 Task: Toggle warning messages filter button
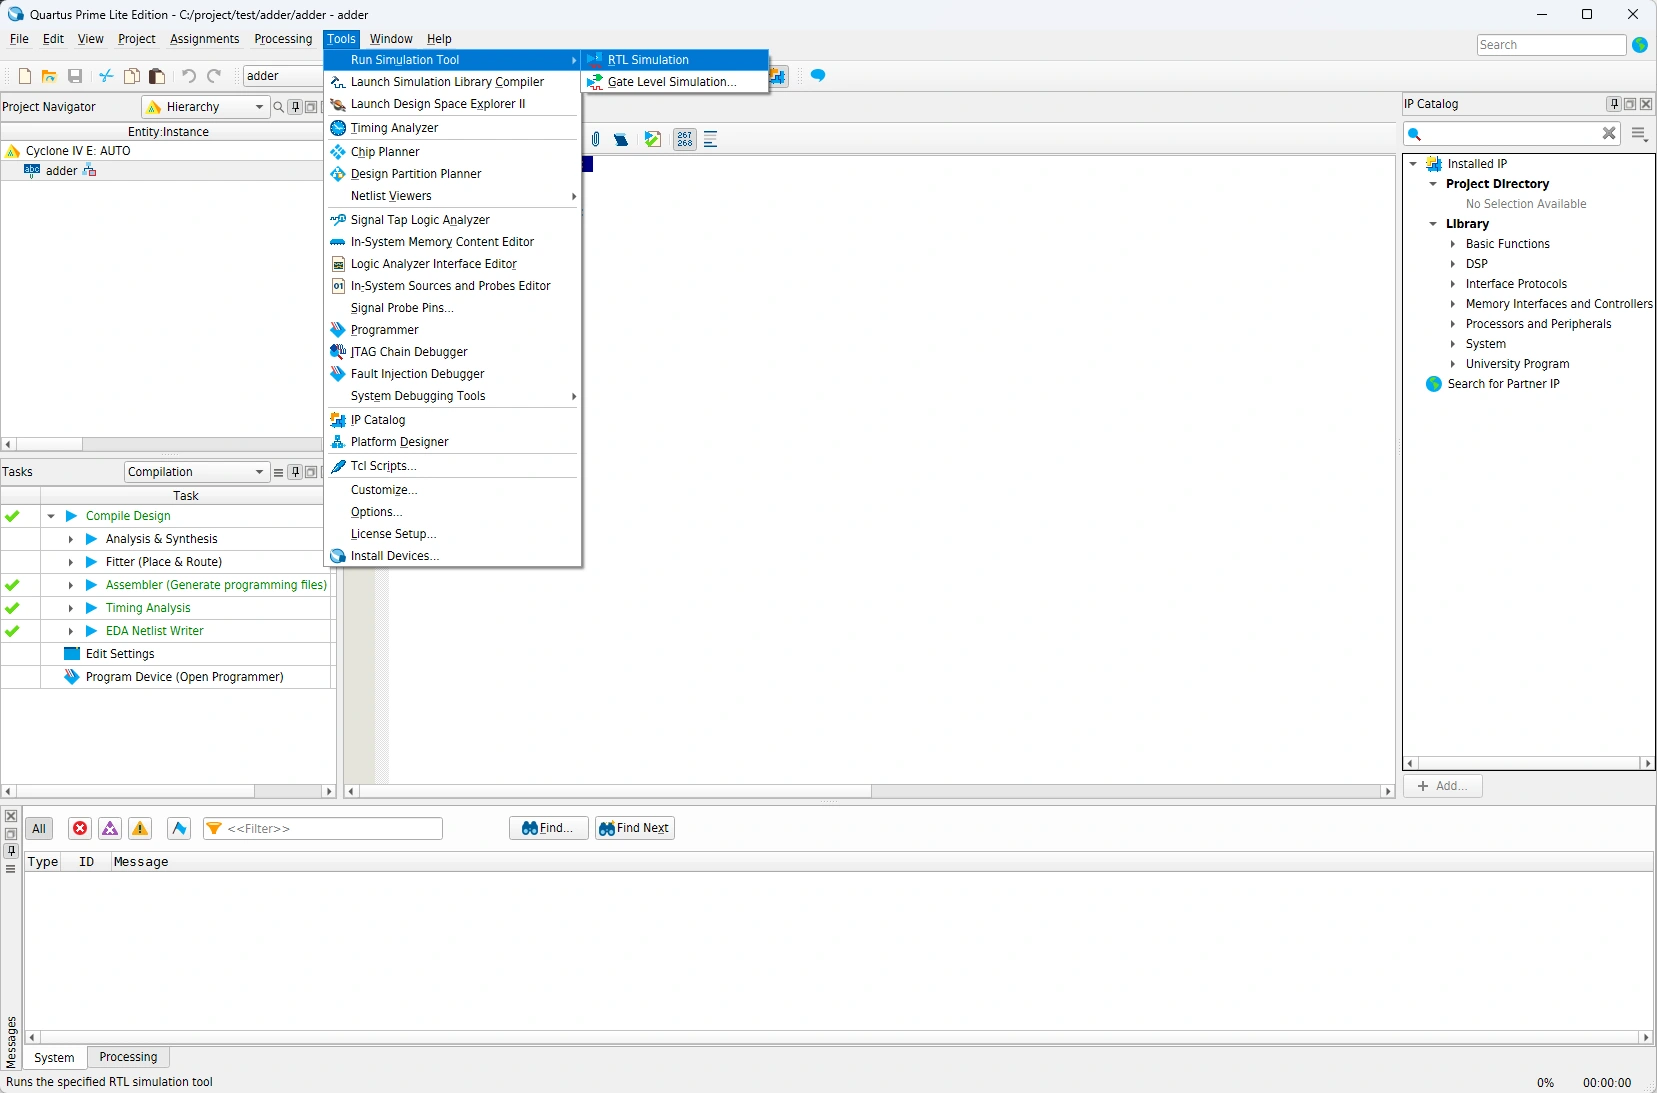tap(141, 828)
